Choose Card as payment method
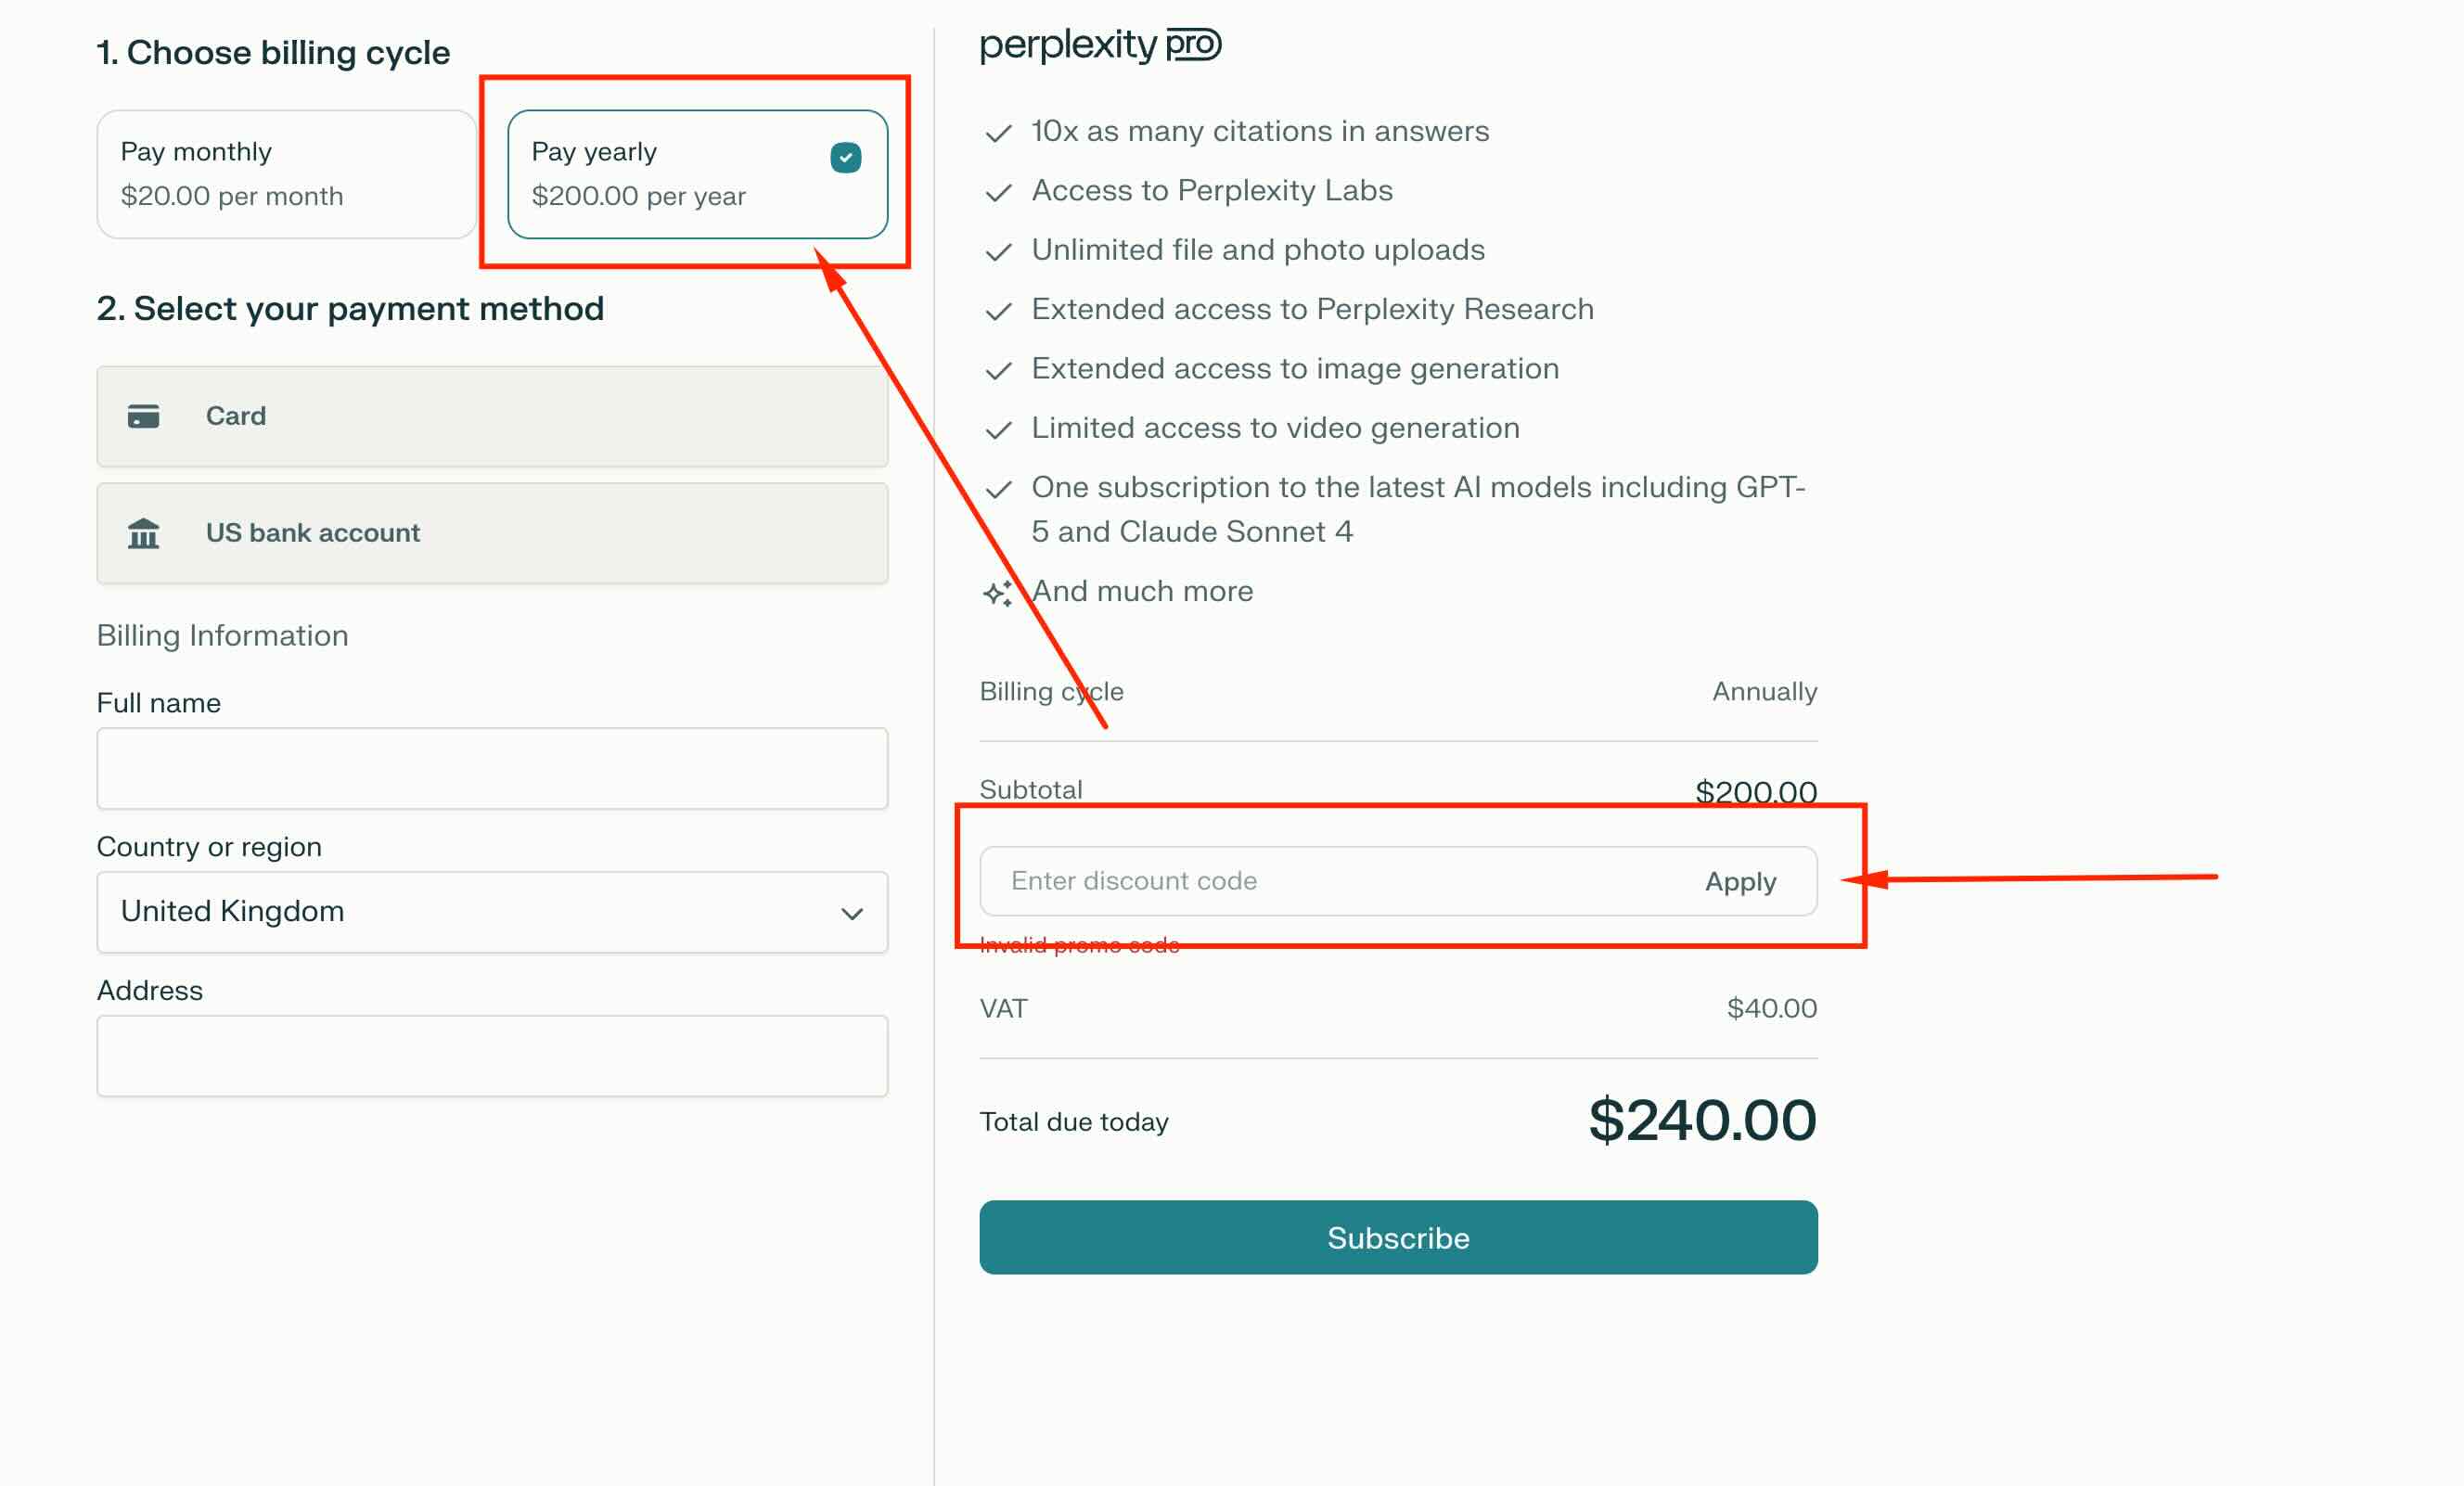Image resolution: width=2464 pixels, height=1486 pixels. click(x=492, y=416)
